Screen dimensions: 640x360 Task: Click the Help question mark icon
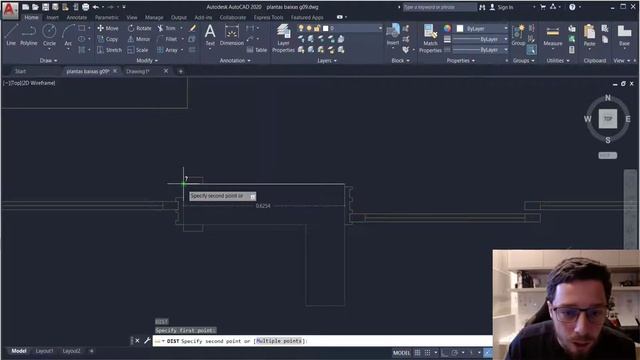[572, 7]
